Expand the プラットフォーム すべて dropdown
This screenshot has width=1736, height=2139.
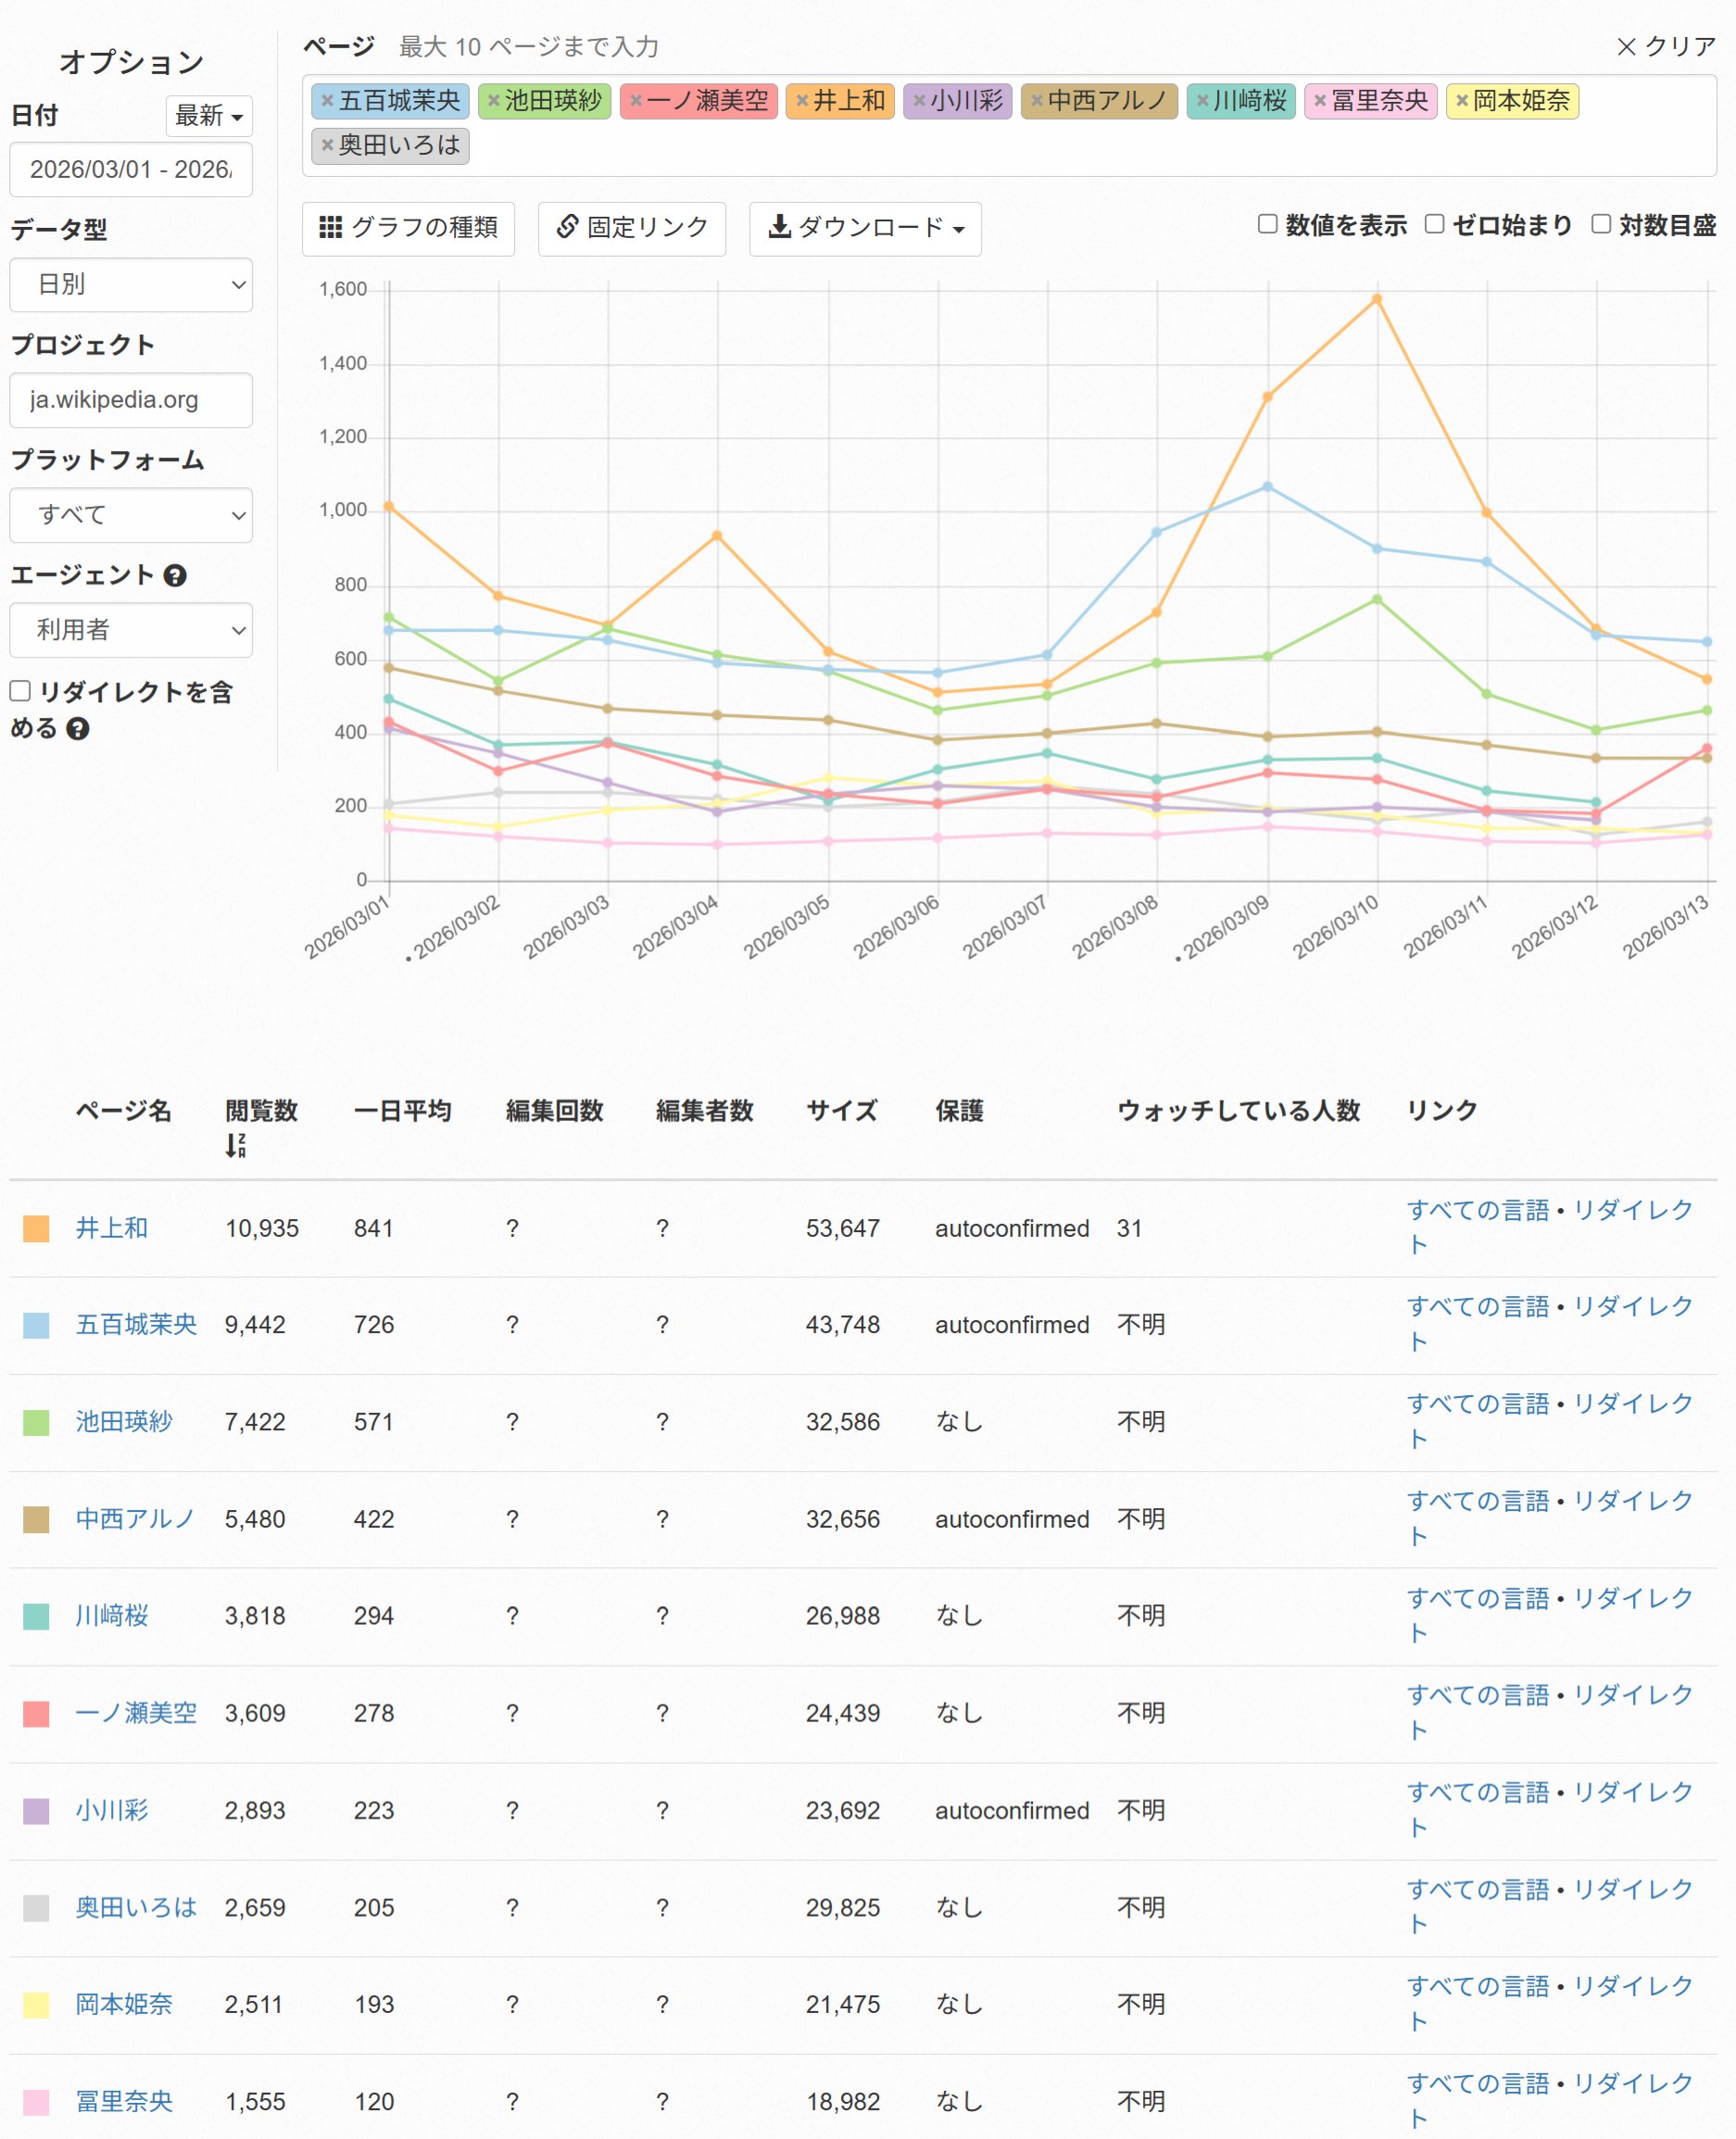click(131, 515)
